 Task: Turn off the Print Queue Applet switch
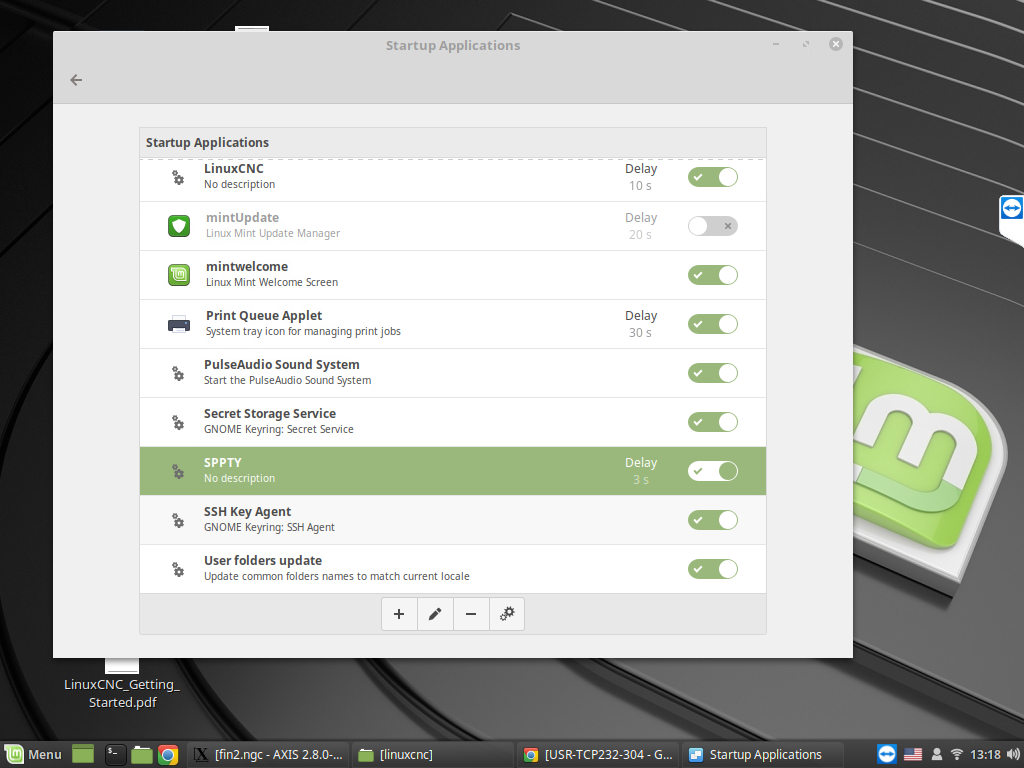pos(712,324)
